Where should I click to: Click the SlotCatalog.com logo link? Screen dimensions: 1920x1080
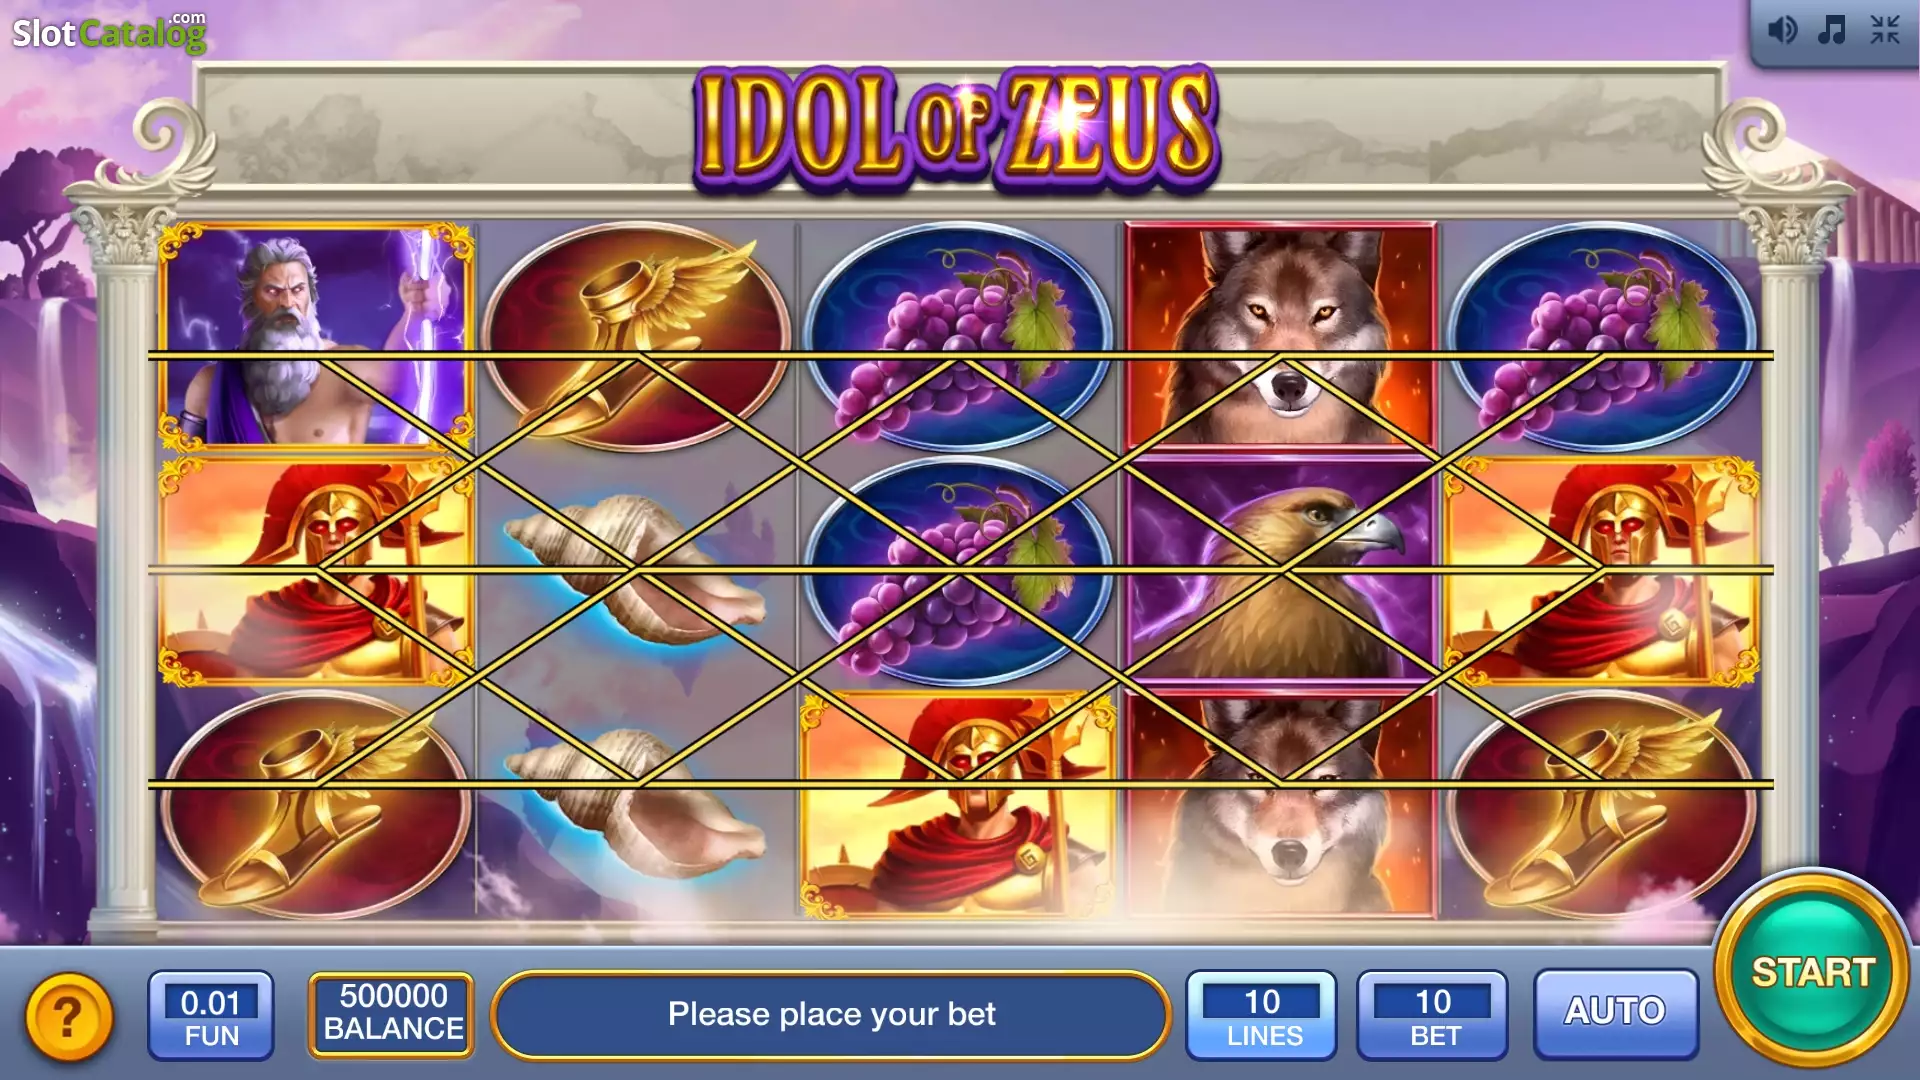click(x=109, y=32)
